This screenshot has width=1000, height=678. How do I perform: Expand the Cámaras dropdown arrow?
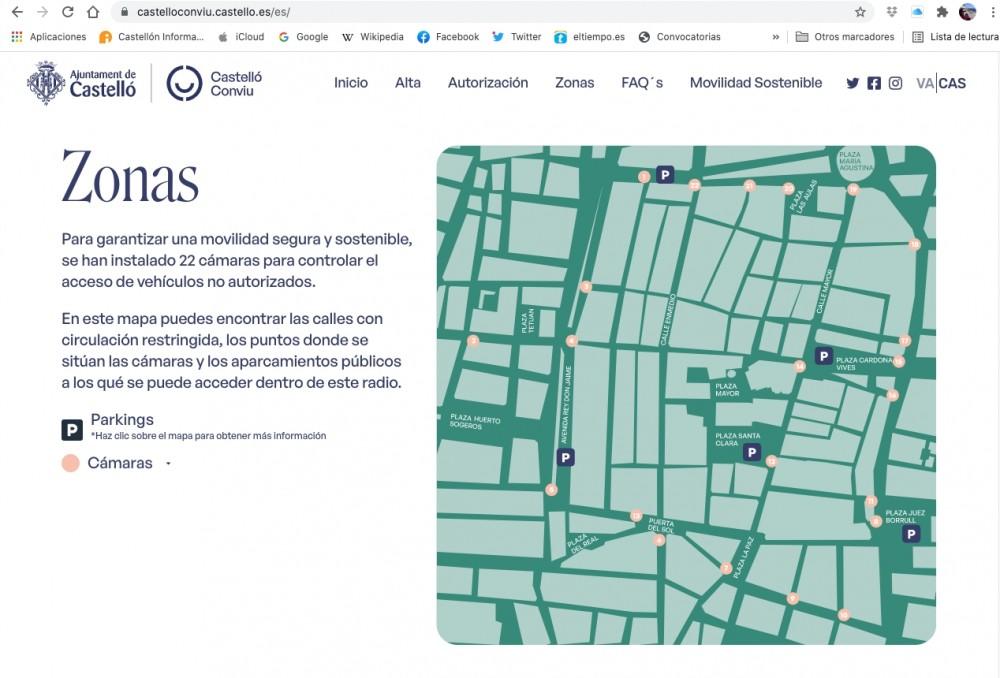[168, 464]
